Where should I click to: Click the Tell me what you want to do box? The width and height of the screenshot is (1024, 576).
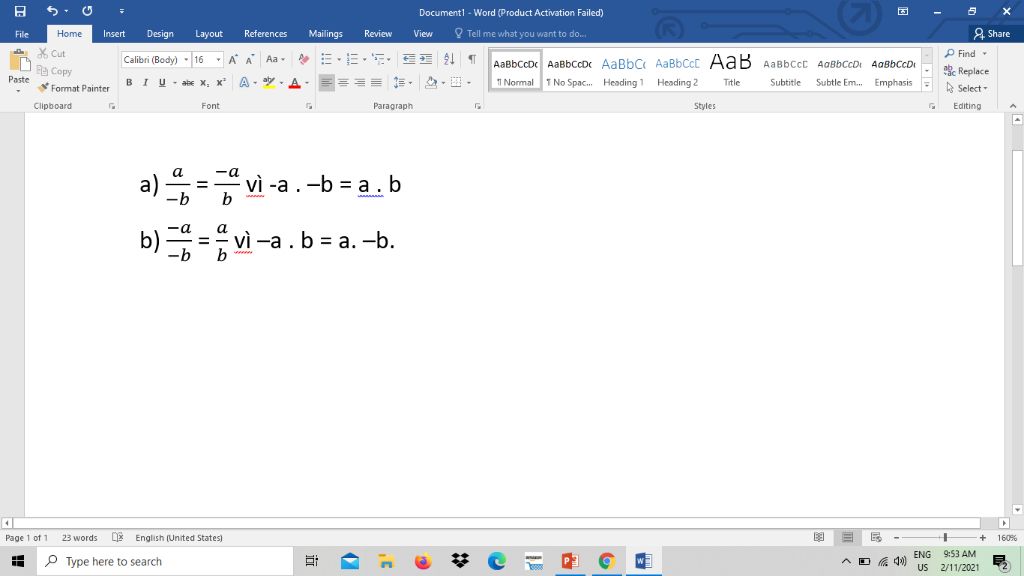[x=520, y=33]
